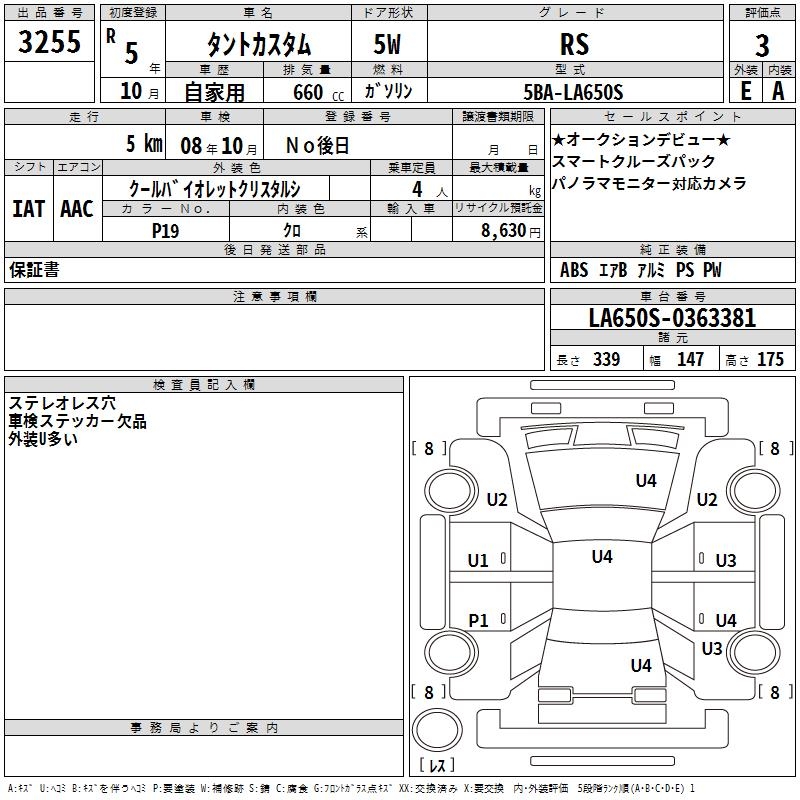The height and width of the screenshot is (800, 800).
Task: Select the [レス] label
Action: point(437,765)
